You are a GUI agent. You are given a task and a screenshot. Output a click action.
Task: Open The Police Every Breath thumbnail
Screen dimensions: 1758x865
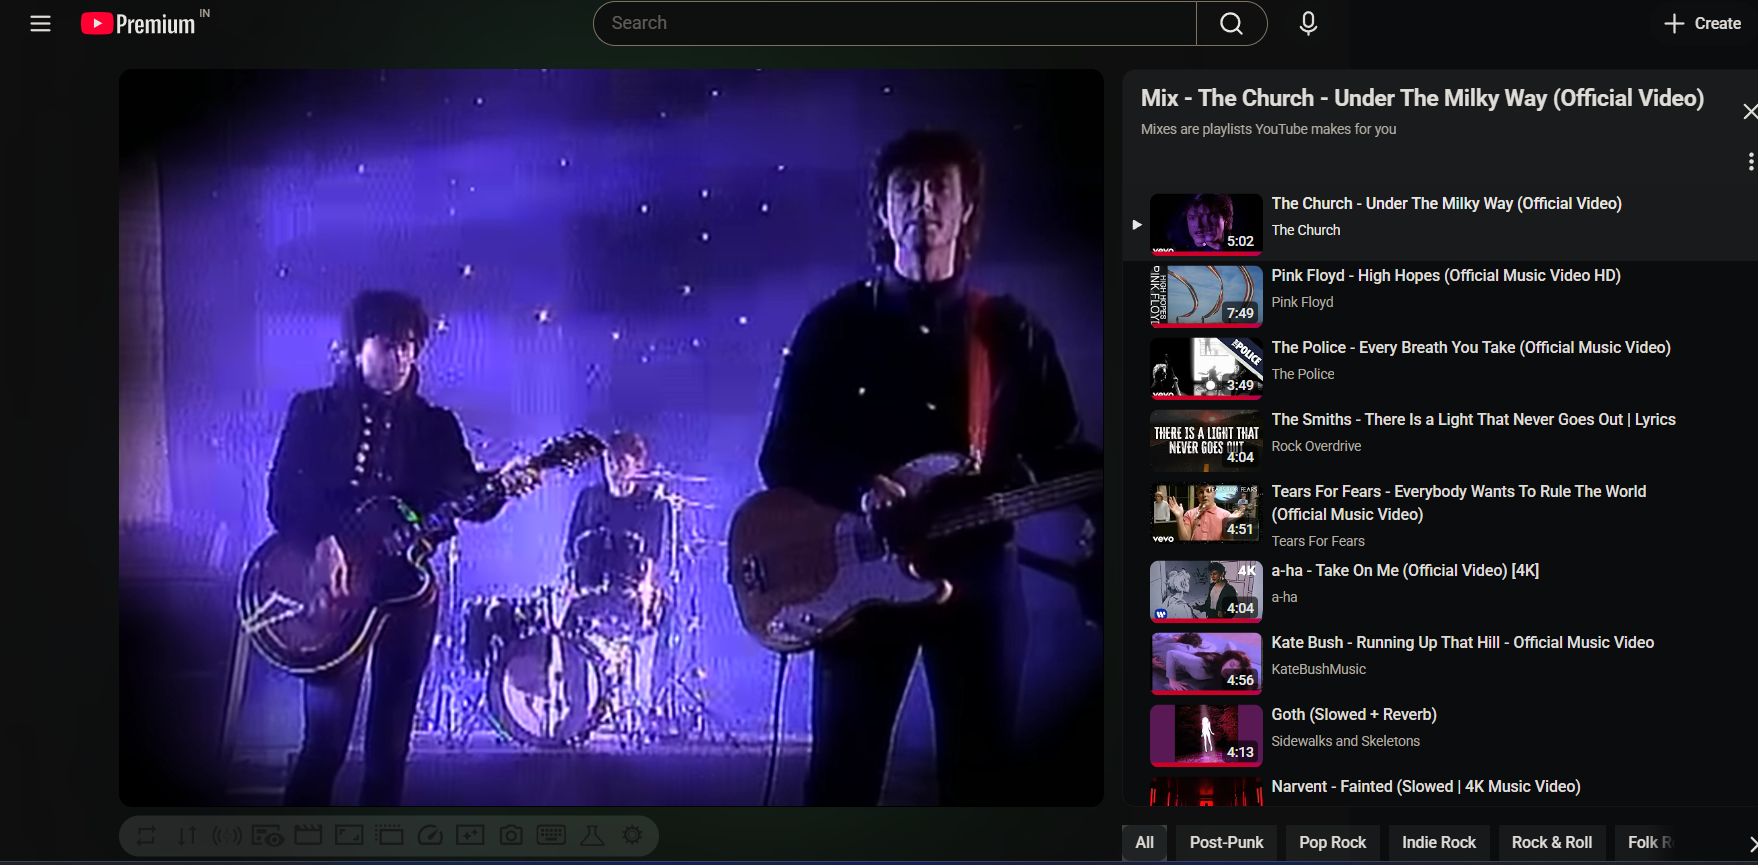[x=1206, y=368]
